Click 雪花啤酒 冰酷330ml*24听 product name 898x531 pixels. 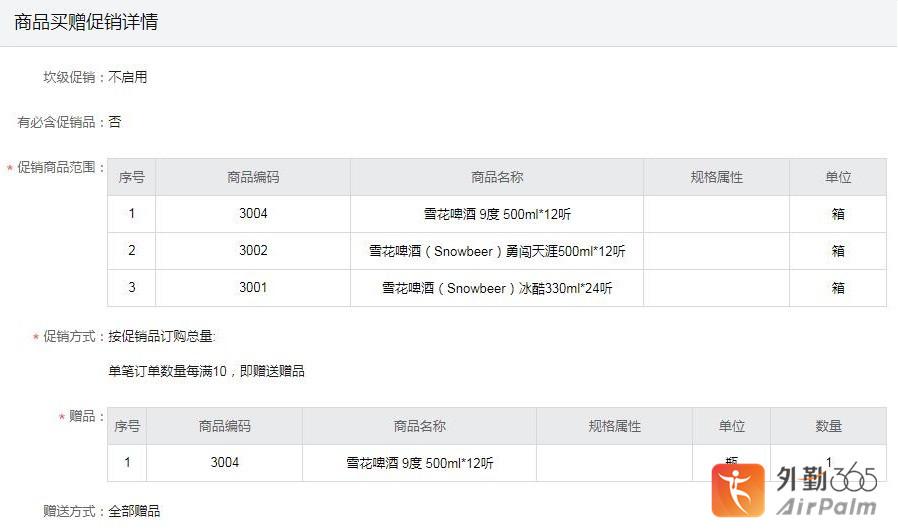tap(497, 288)
